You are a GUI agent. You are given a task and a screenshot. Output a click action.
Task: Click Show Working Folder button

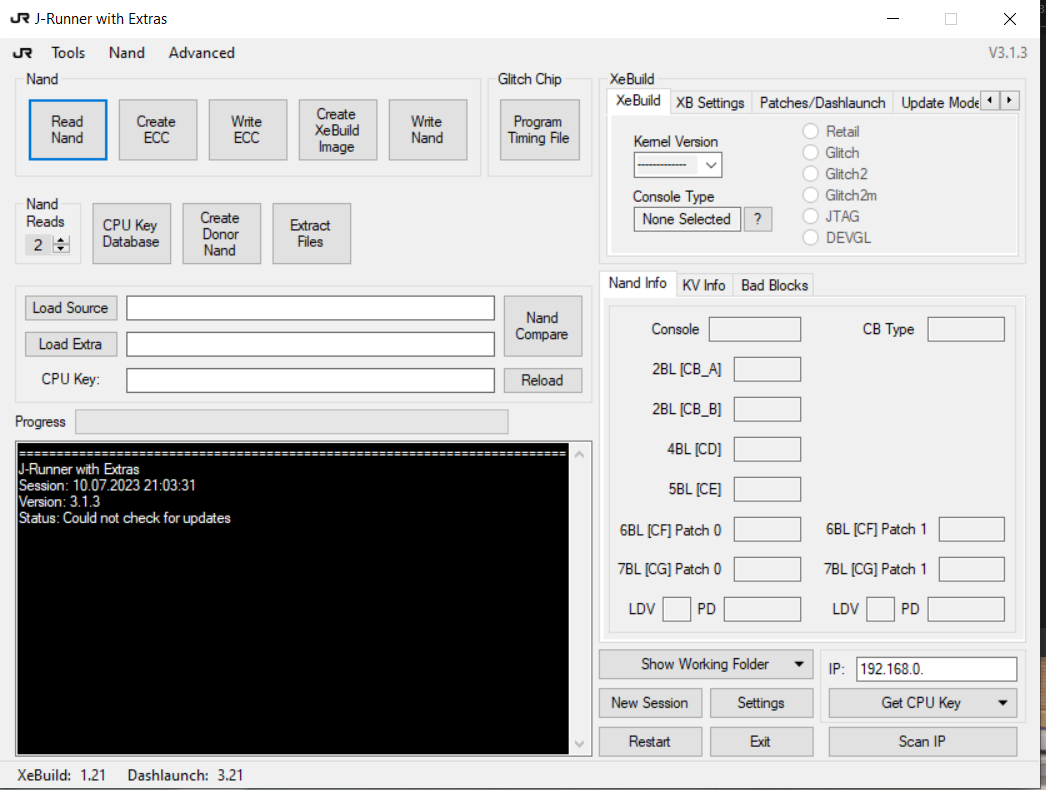[x=704, y=664]
